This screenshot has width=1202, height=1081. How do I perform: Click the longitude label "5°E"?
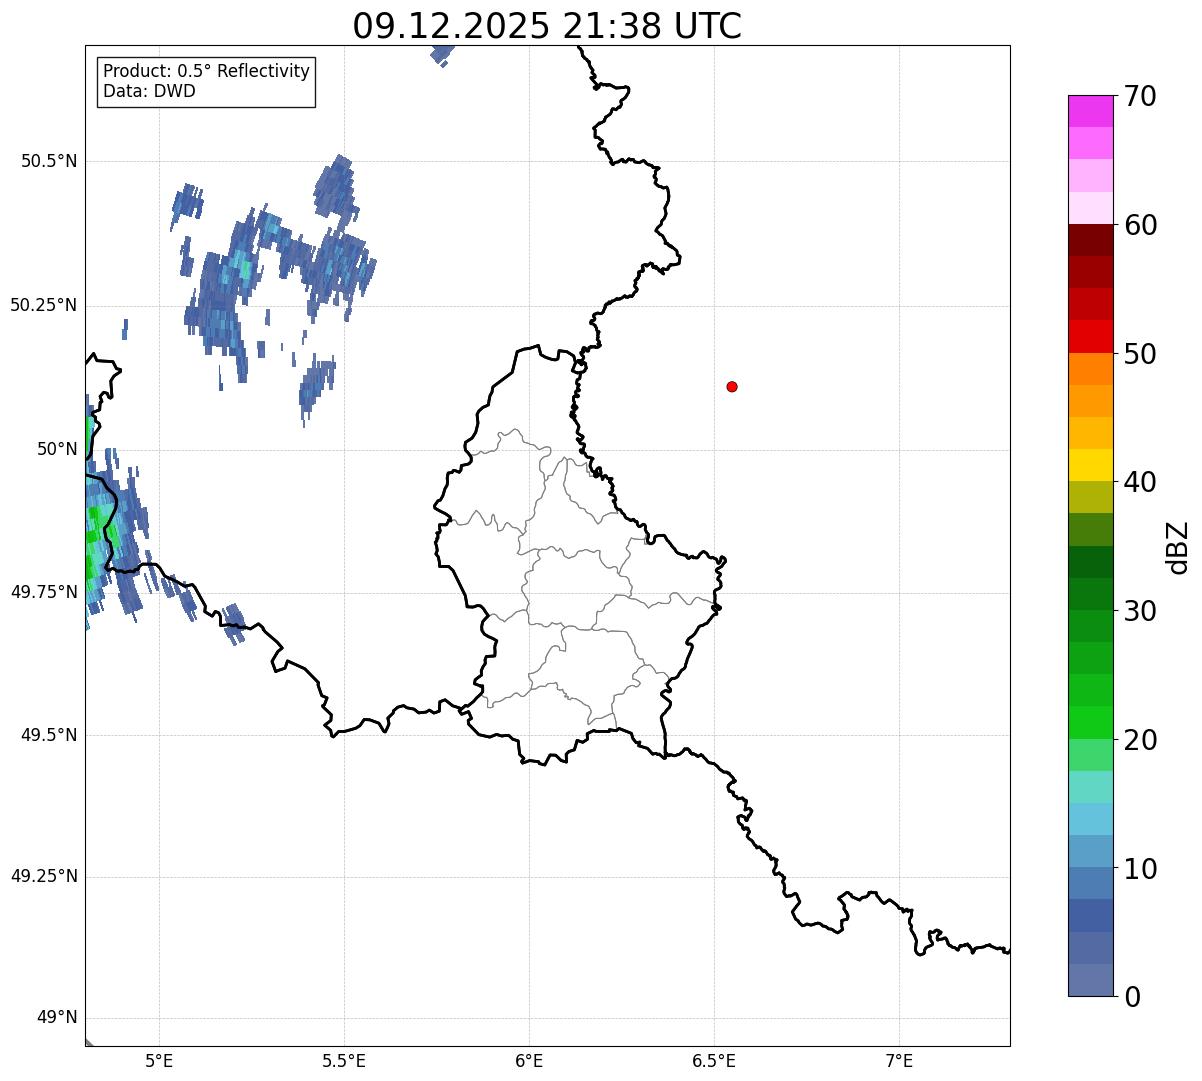[x=159, y=1060]
